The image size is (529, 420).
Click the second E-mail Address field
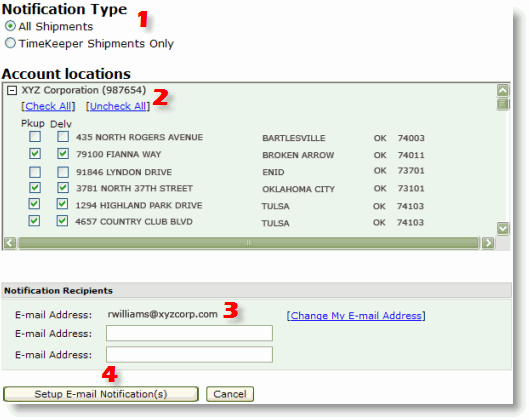(x=189, y=333)
